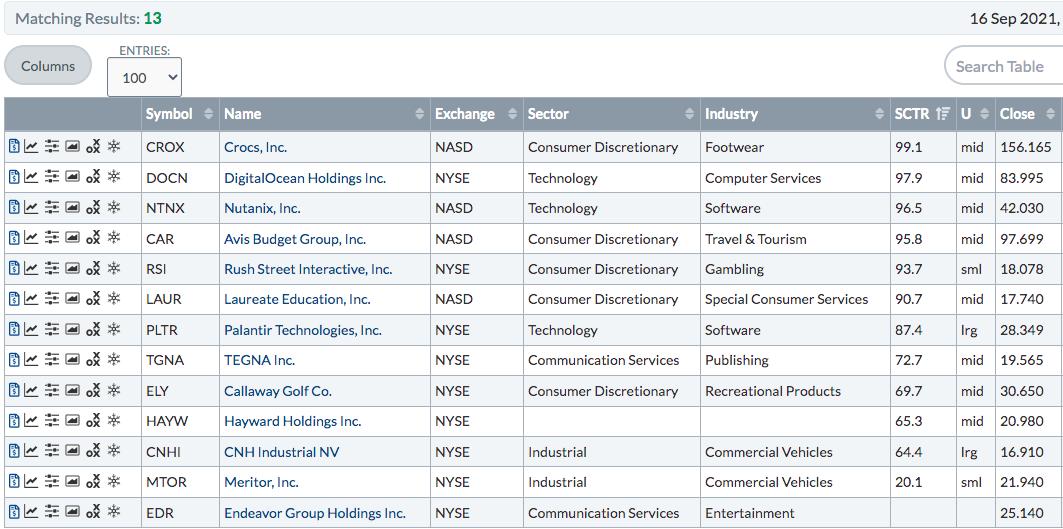This screenshot has height=529, width=1063.
Task: Open GalleryView image icon for CAR row
Action: pos(73,239)
